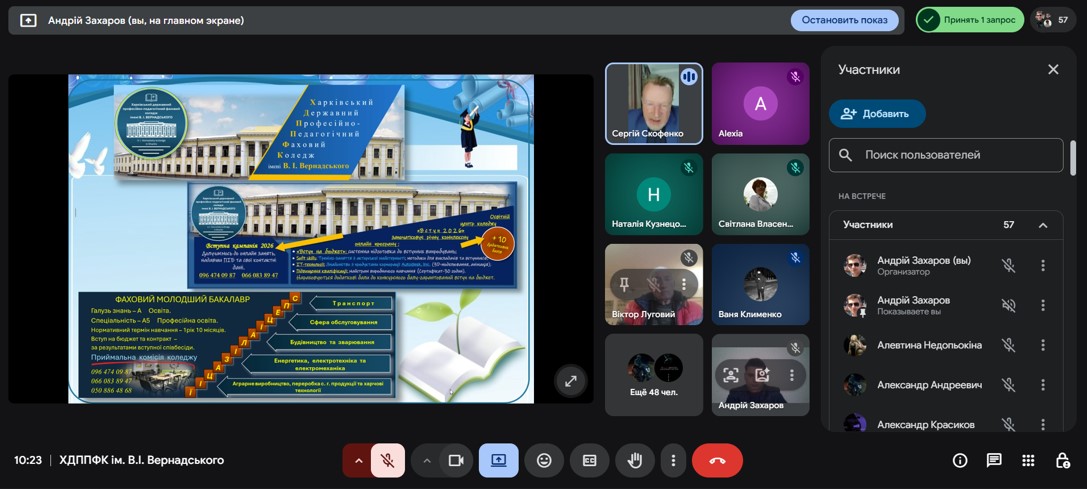Screen dimensions: 1087x489
Task: Toggle closed captions button
Action: 589,460
